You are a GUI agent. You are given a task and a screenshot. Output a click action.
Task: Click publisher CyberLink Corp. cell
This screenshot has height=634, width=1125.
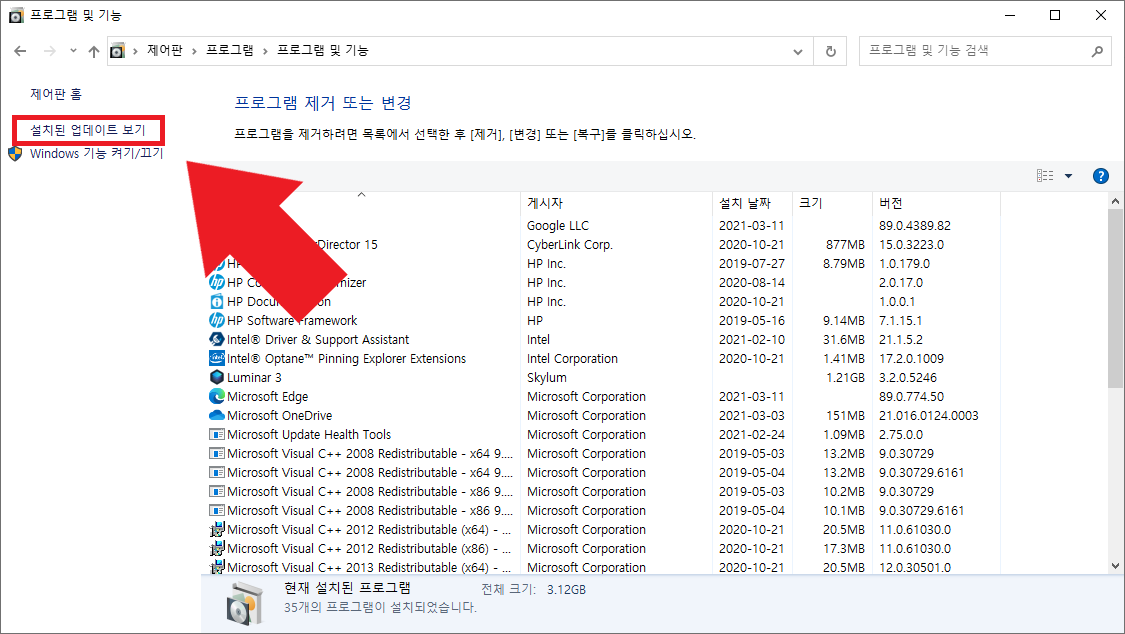(570, 245)
